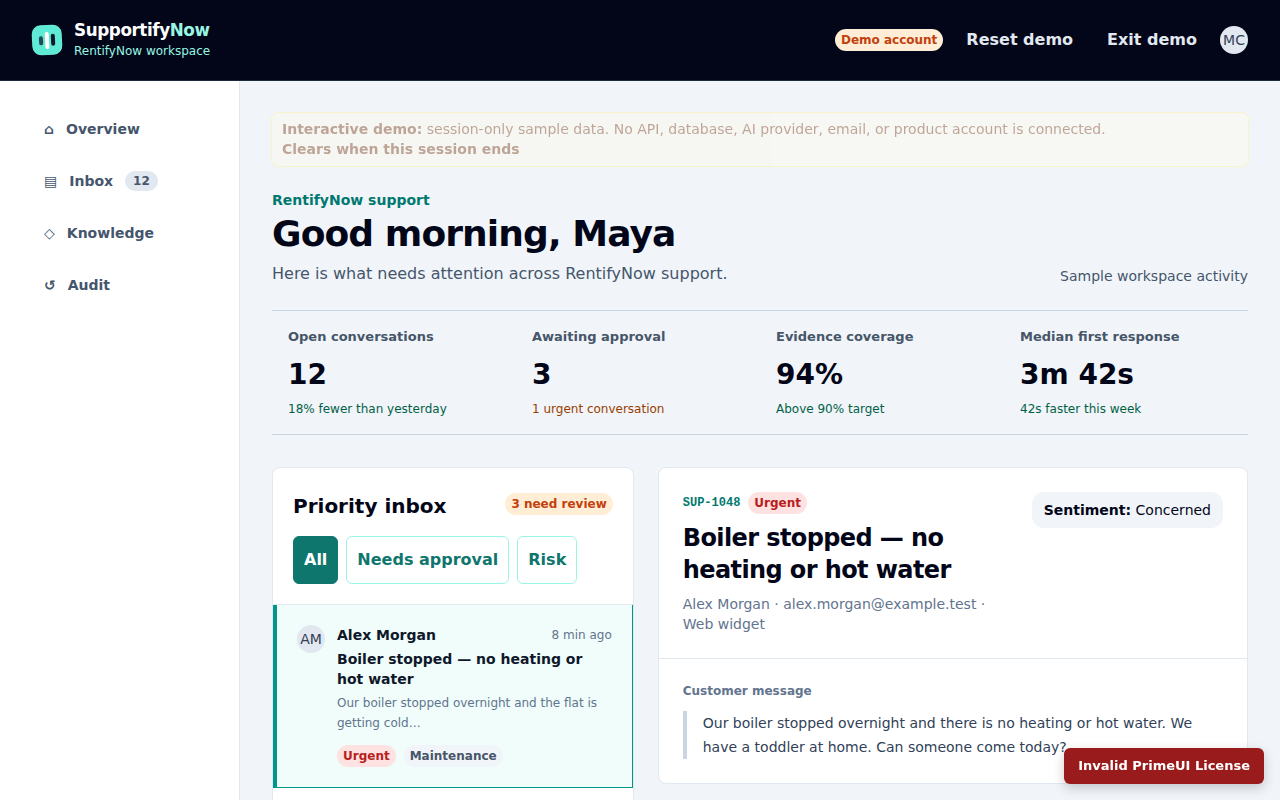This screenshot has width=1280, height=800.
Task: Click the 8 min ago timestamp
Action: [x=581, y=635]
